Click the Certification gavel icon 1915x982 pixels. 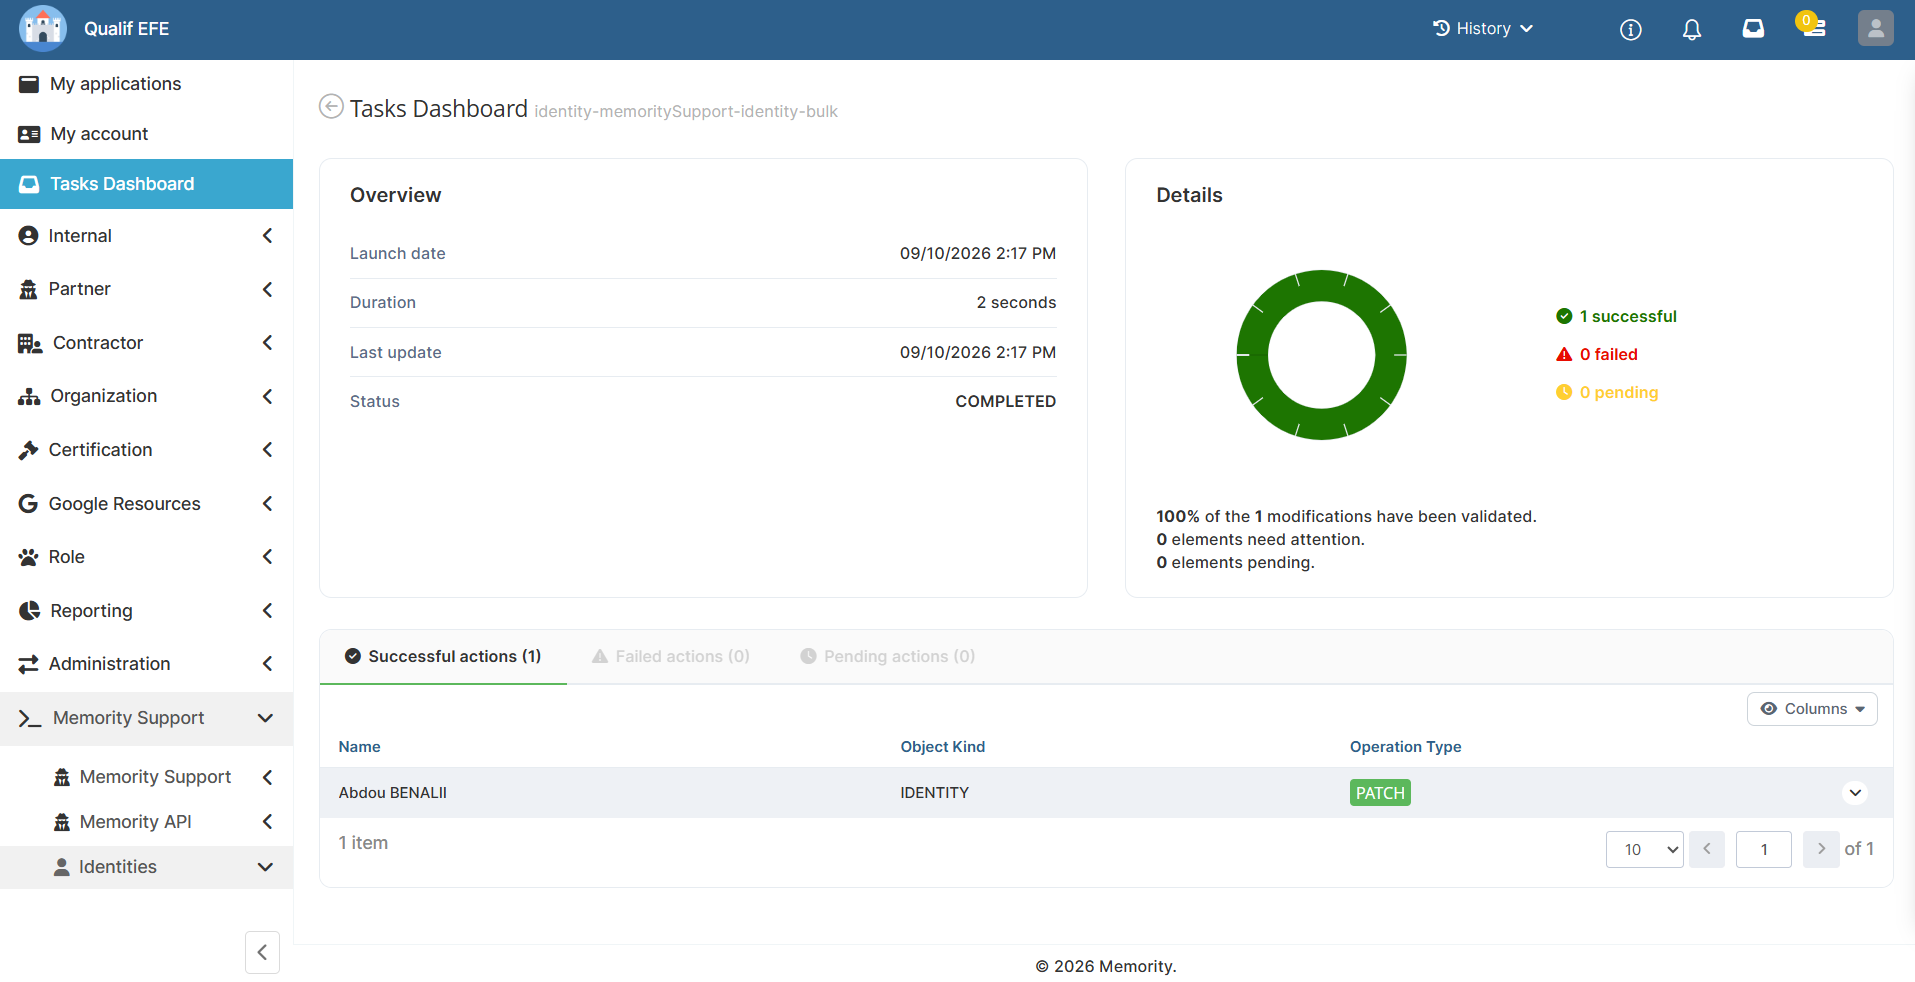pyautogui.click(x=28, y=450)
